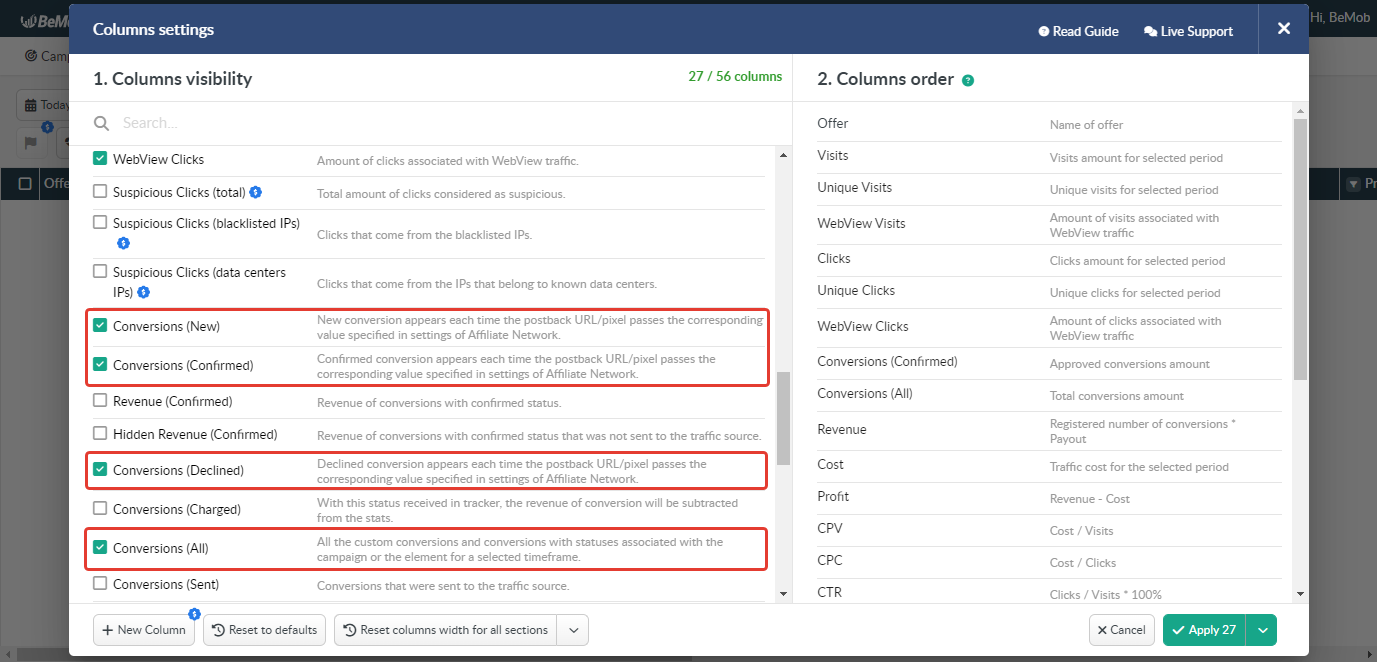Check the Conversions (Charged) checkbox
The width and height of the screenshot is (1377, 662).
pyautogui.click(x=99, y=509)
